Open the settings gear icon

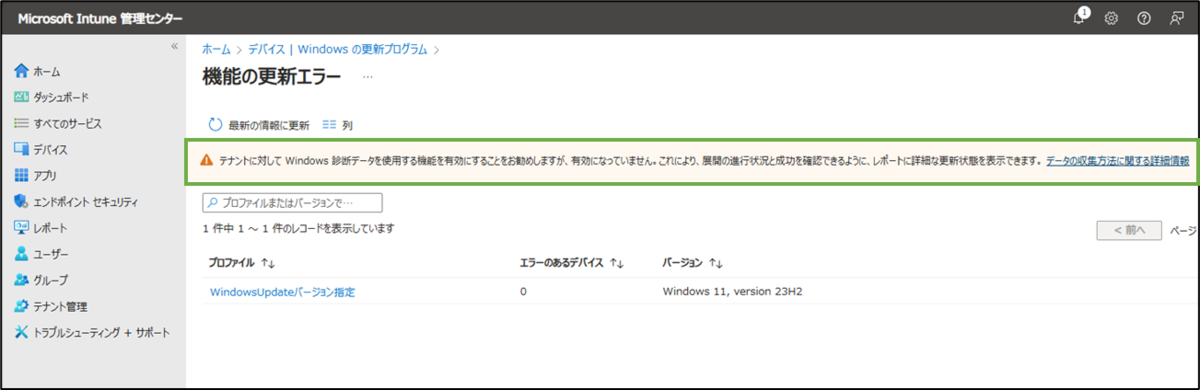[x=1111, y=19]
